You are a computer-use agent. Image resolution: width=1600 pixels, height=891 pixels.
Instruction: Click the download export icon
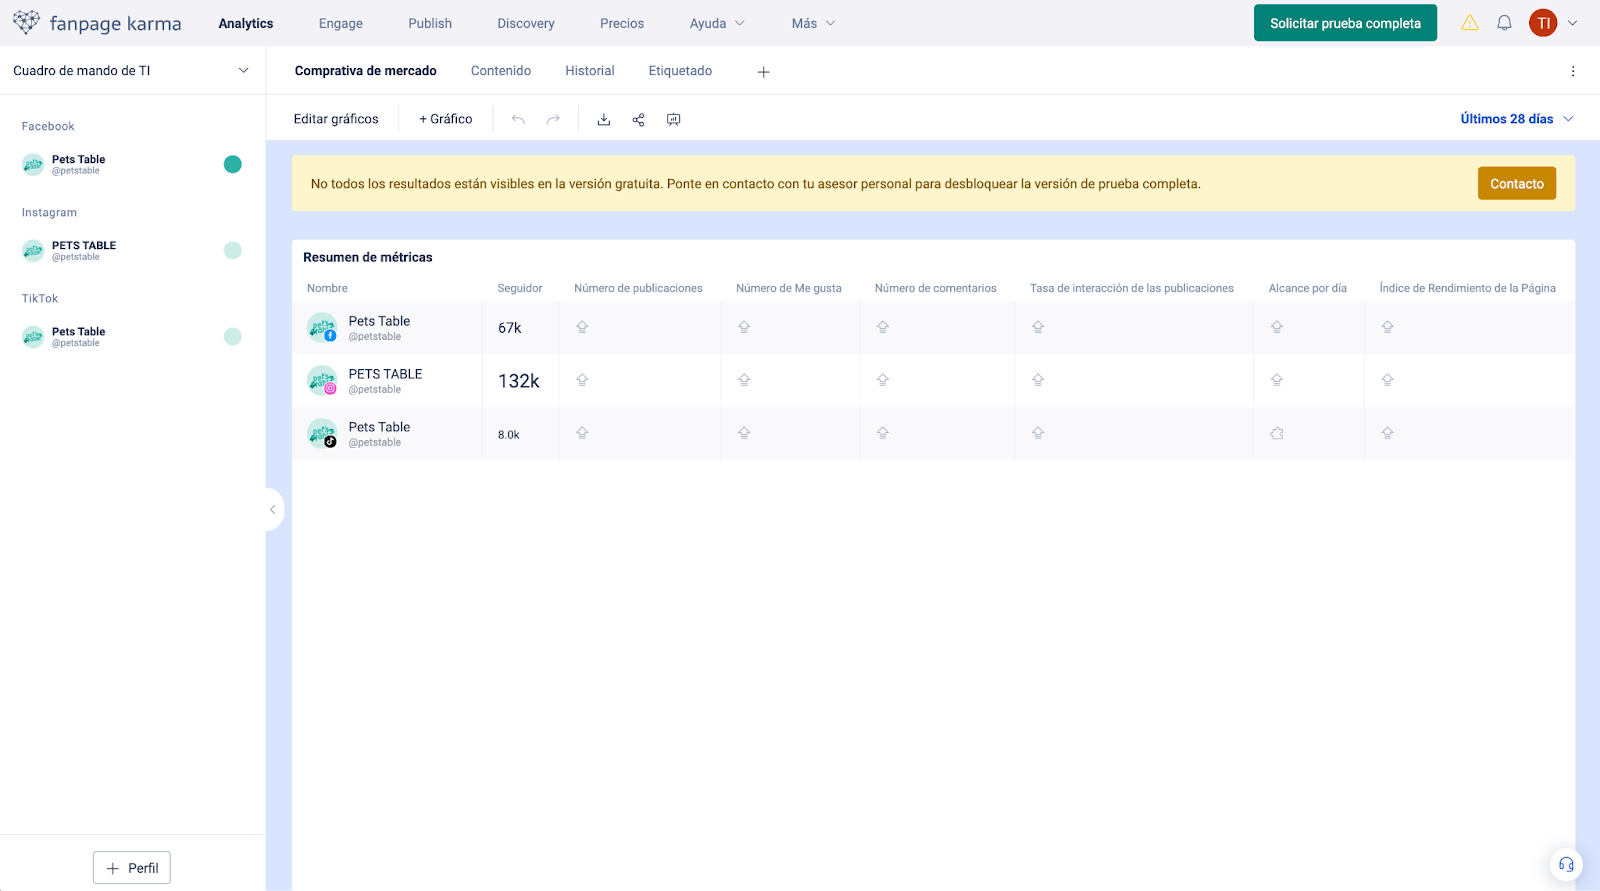tap(604, 120)
